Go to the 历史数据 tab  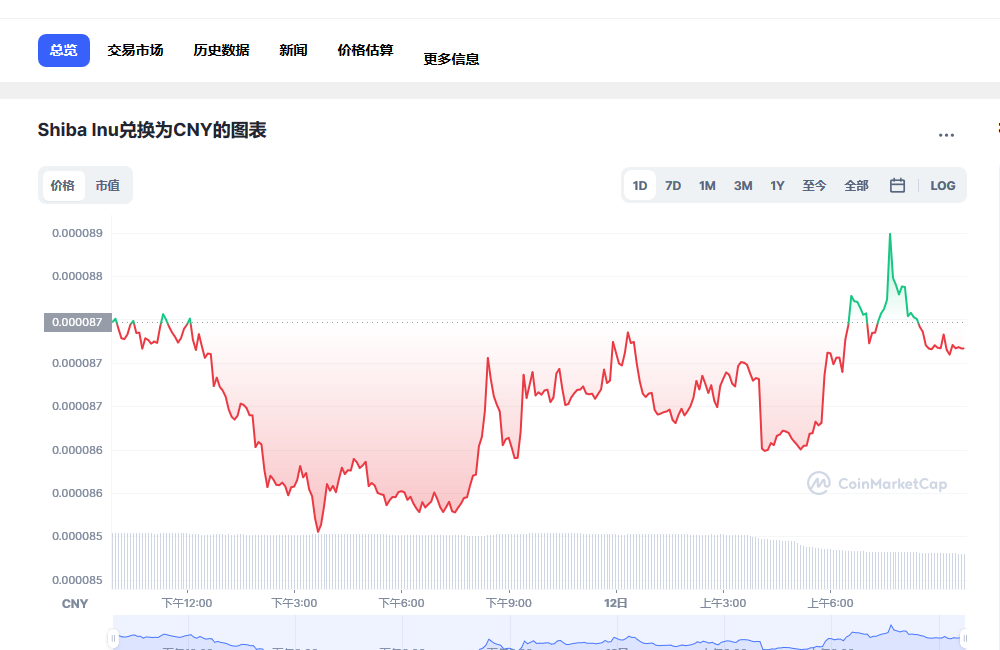(221, 50)
